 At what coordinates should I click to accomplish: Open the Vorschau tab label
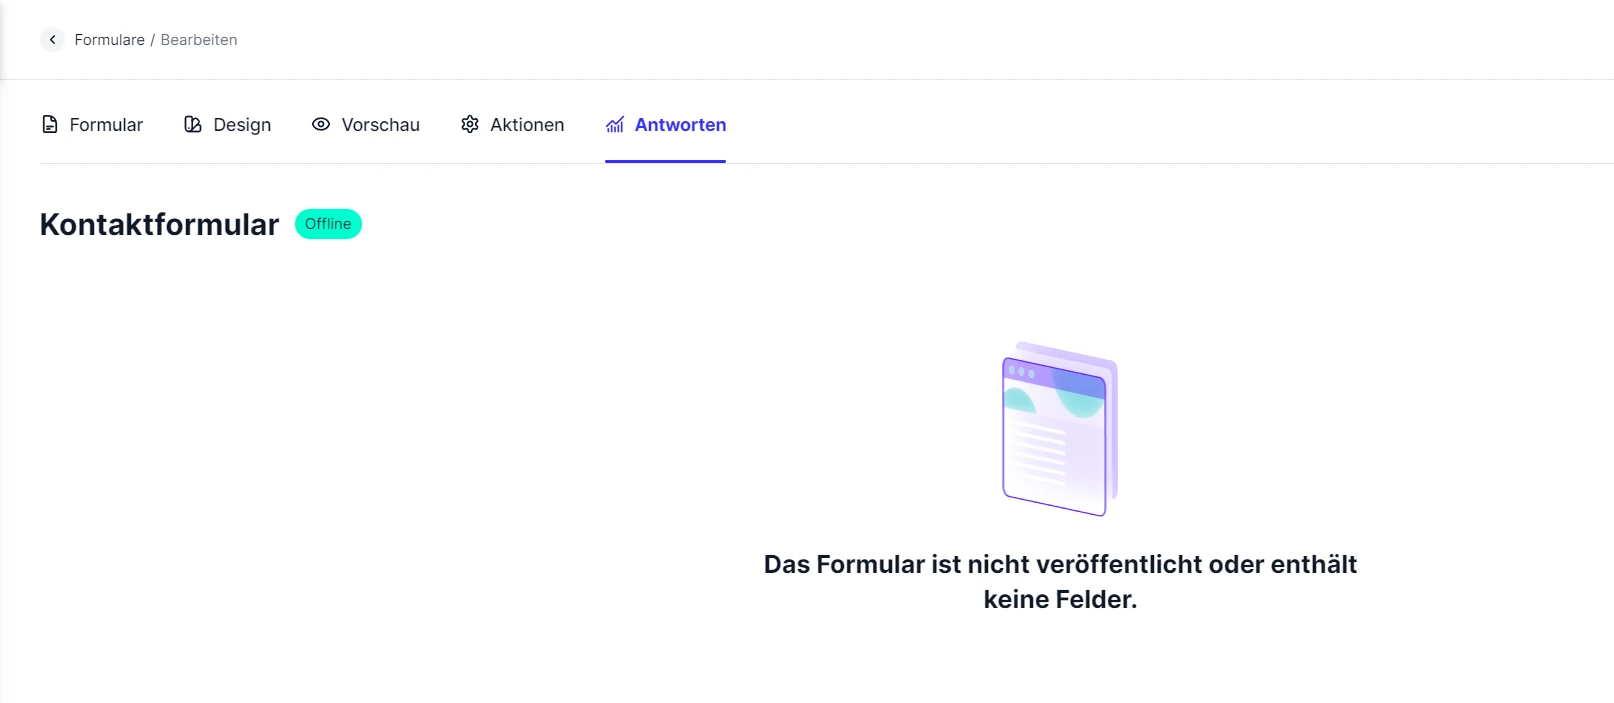pyautogui.click(x=380, y=125)
